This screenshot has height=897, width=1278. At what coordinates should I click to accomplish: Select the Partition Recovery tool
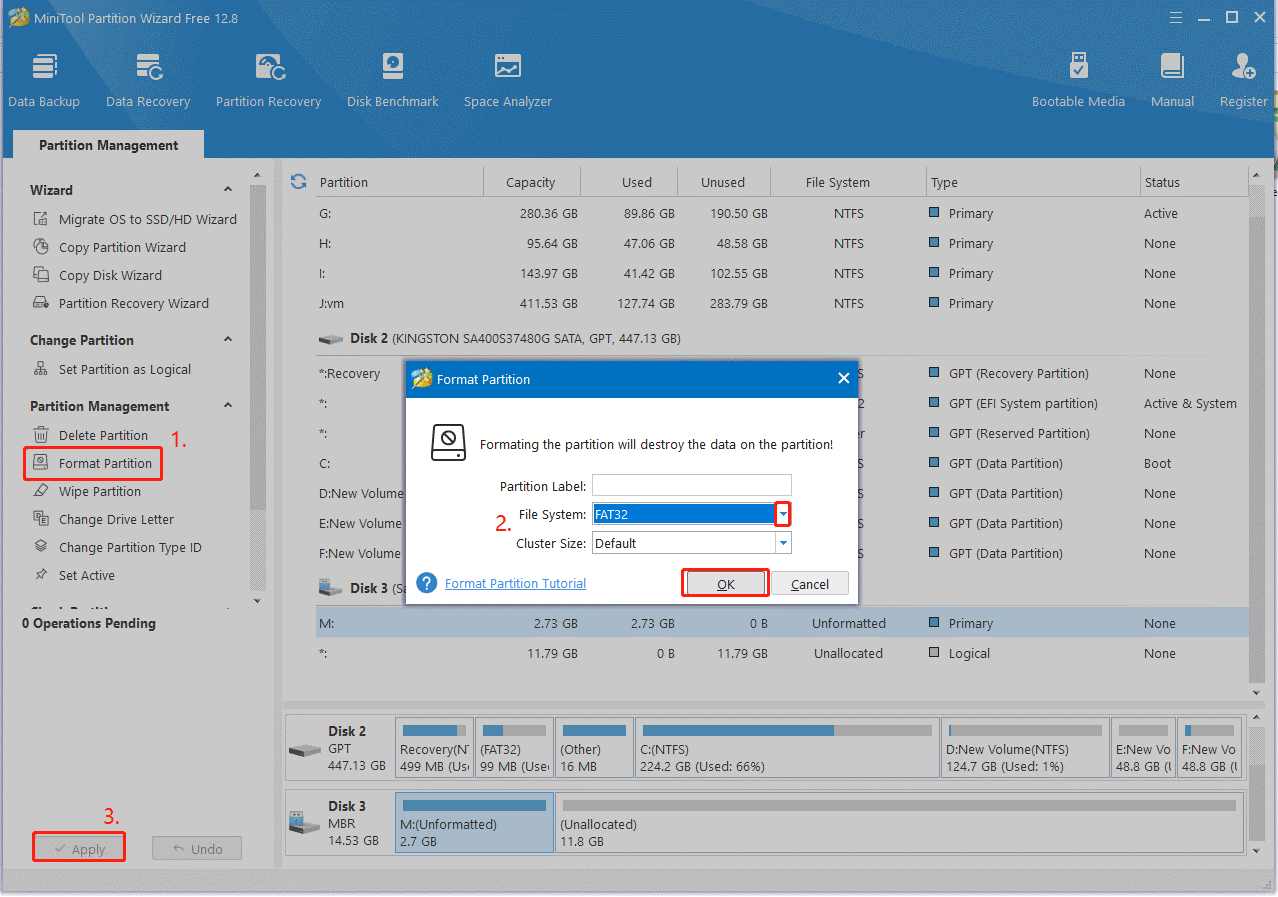[268, 78]
